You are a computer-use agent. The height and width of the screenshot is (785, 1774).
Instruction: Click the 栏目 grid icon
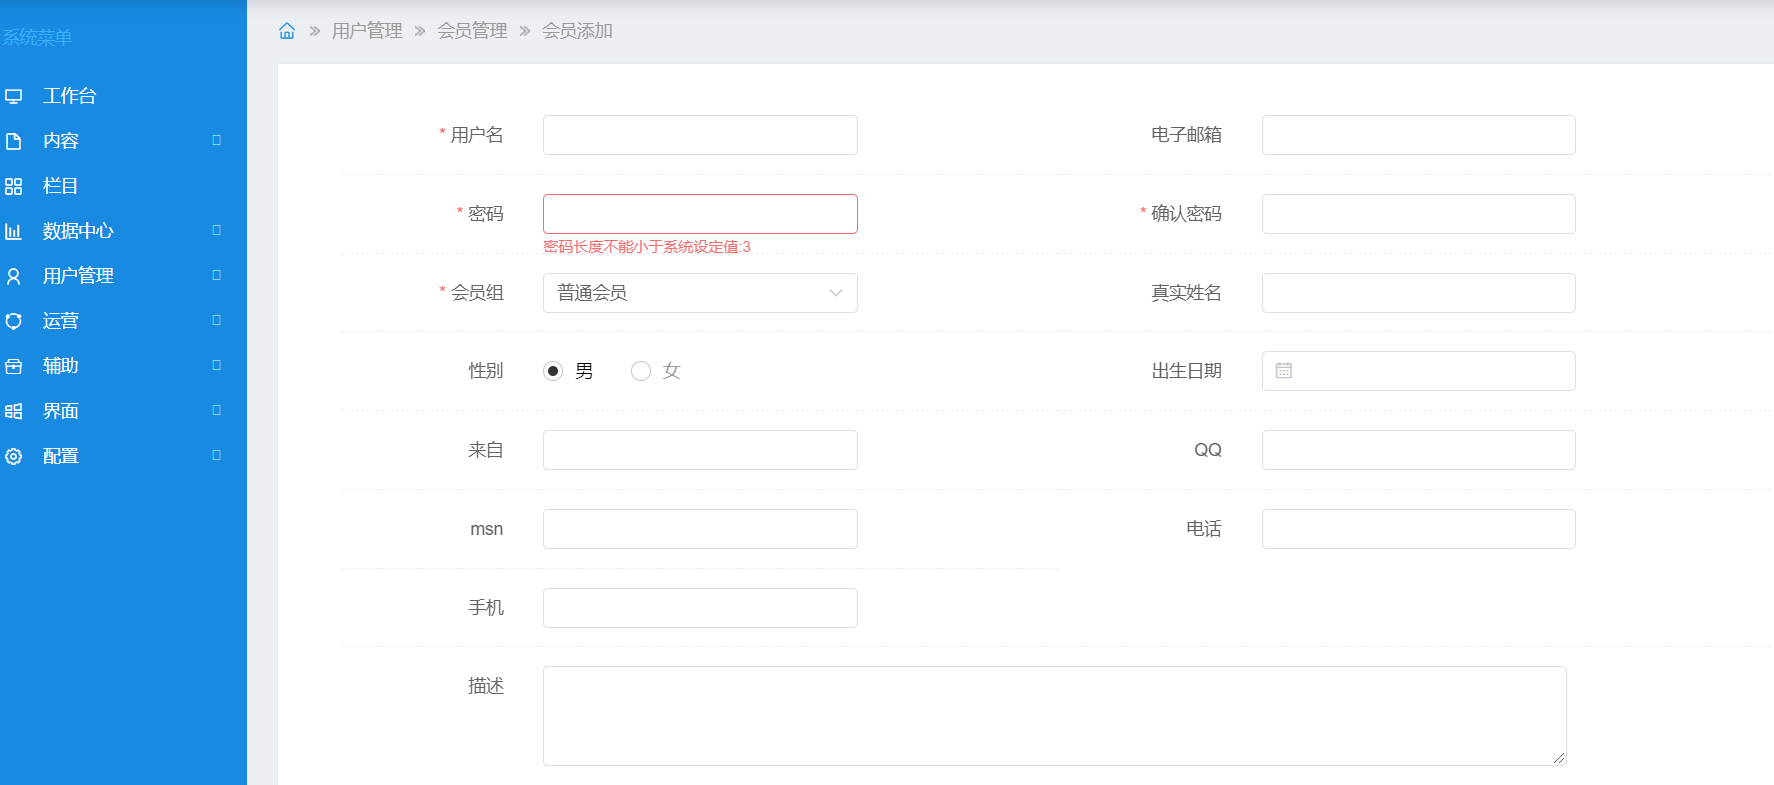coord(14,187)
